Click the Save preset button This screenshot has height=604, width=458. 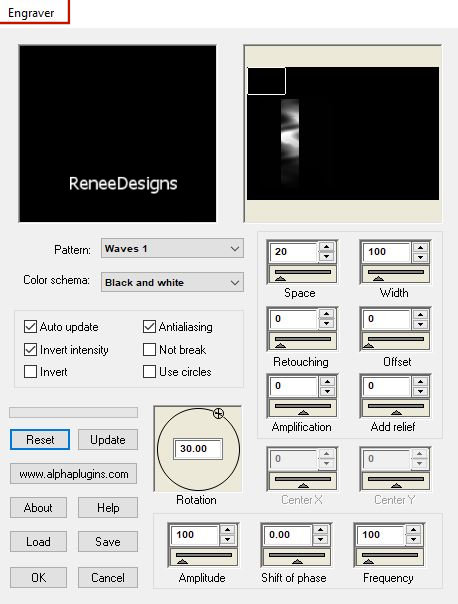tap(108, 542)
